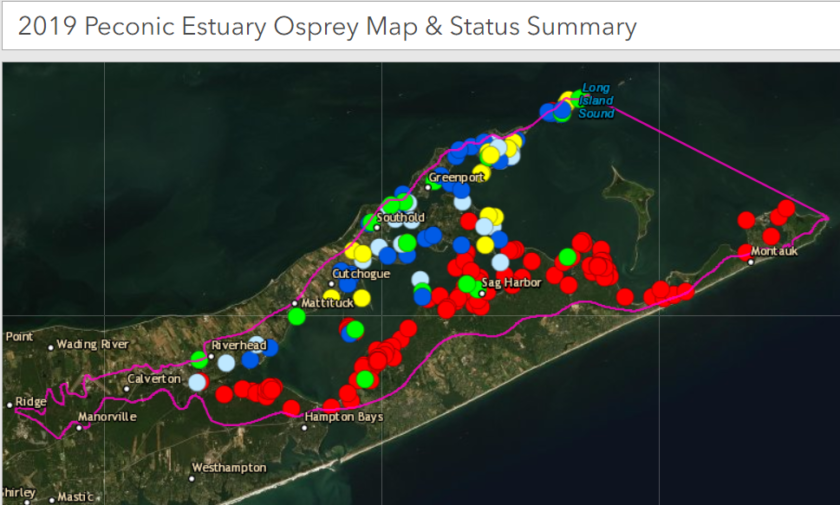Click the Long Island Sound label
Image resolution: width=840 pixels, height=505 pixels.
(x=596, y=101)
